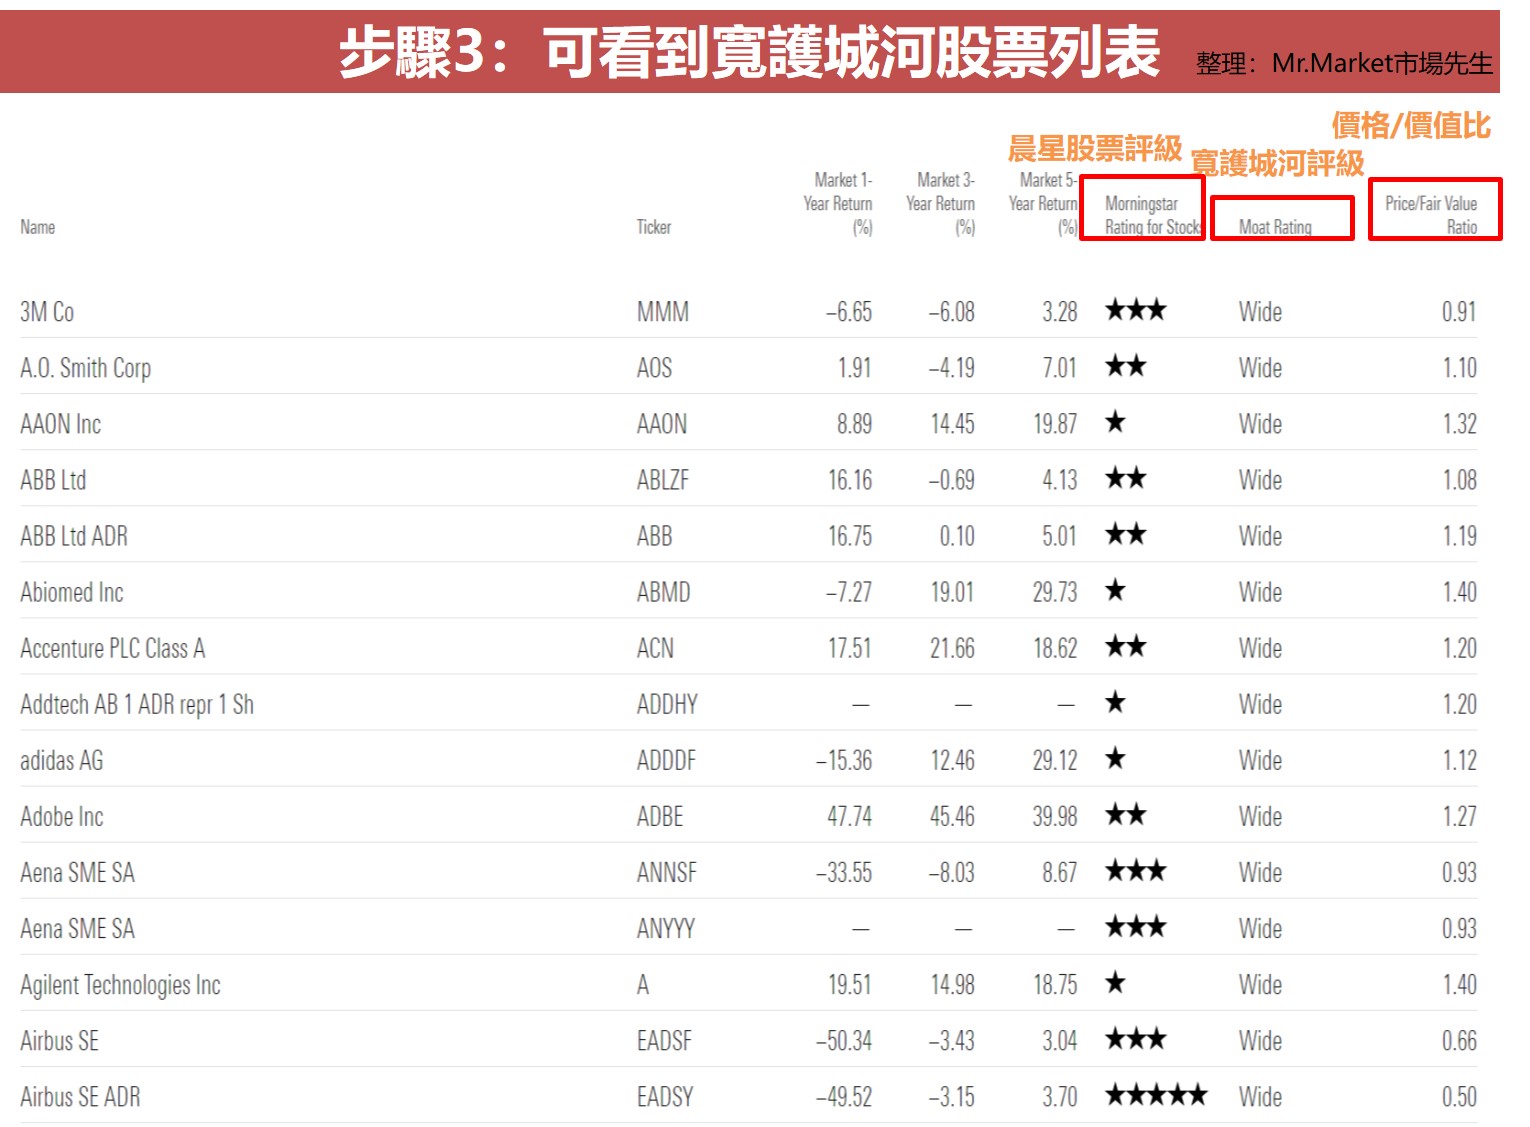Click Morningstar Rating for Stock column header
The height and width of the screenshot is (1127, 1530).
click(1152, 215)
